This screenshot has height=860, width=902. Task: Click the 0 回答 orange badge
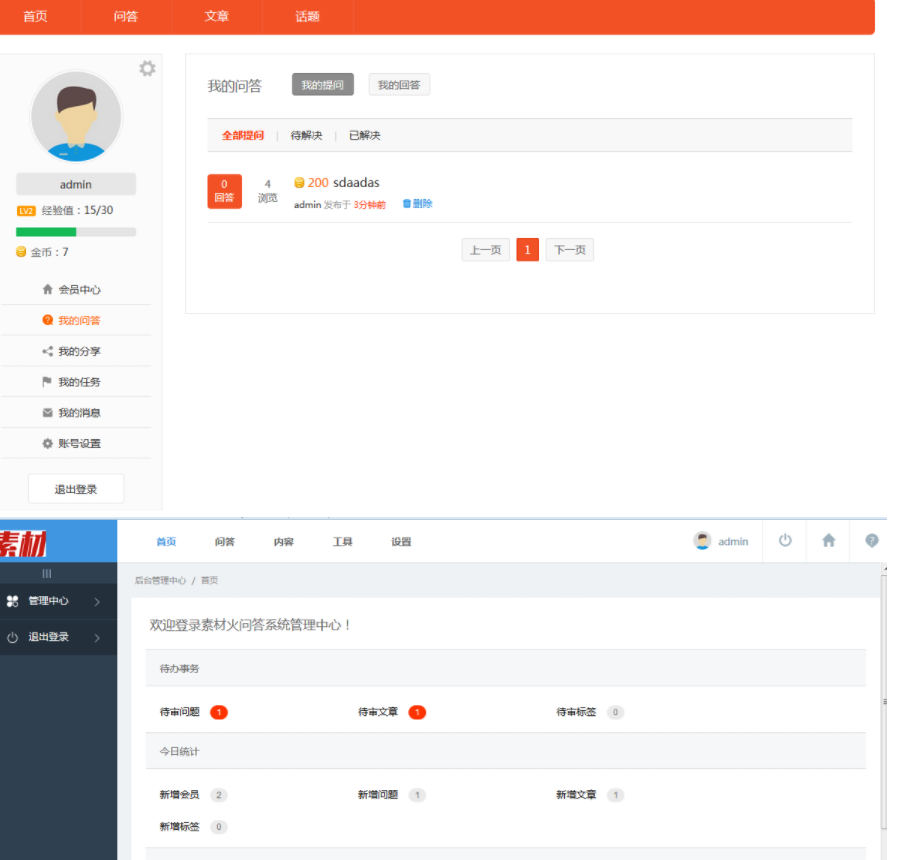[224, 191]
